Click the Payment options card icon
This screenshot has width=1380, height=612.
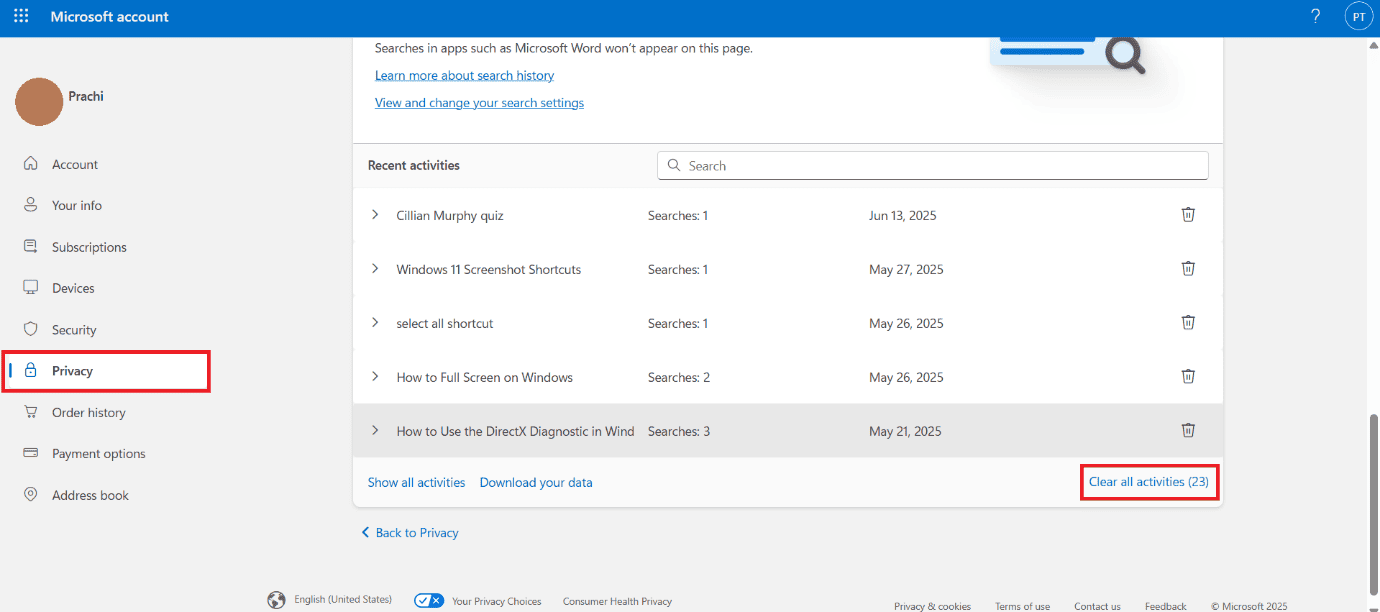31,454
